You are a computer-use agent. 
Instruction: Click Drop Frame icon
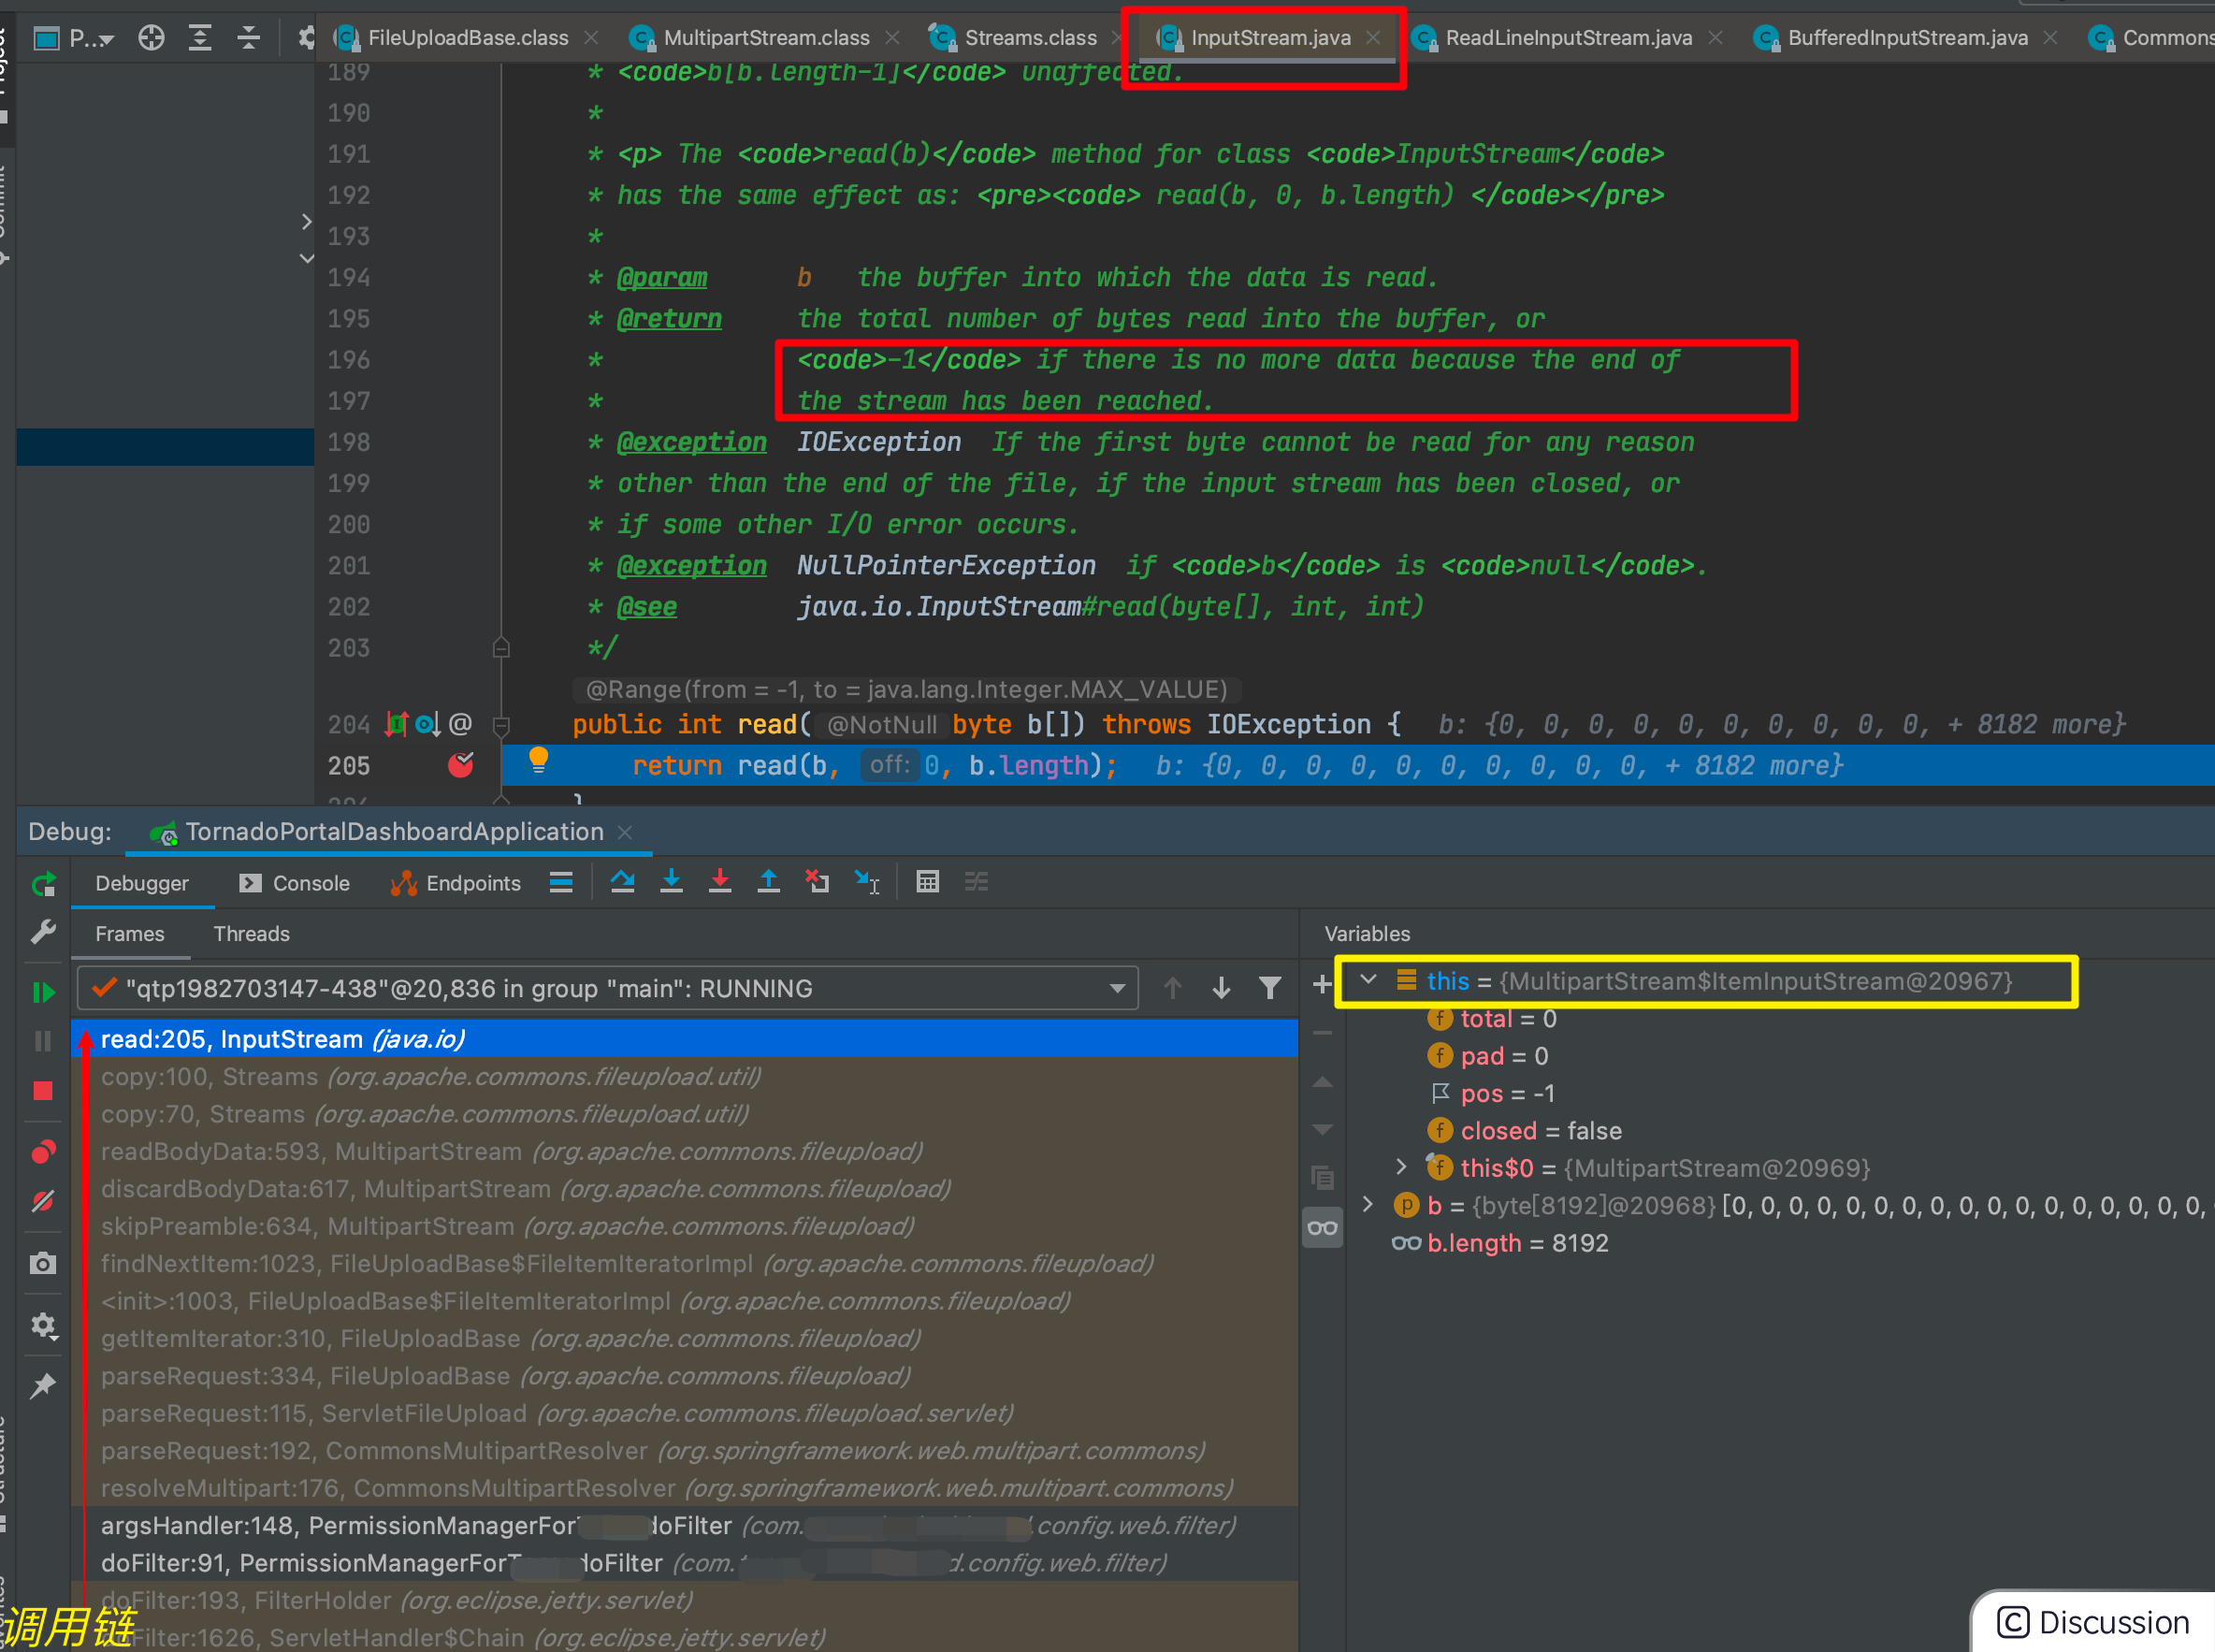[818, 882]
